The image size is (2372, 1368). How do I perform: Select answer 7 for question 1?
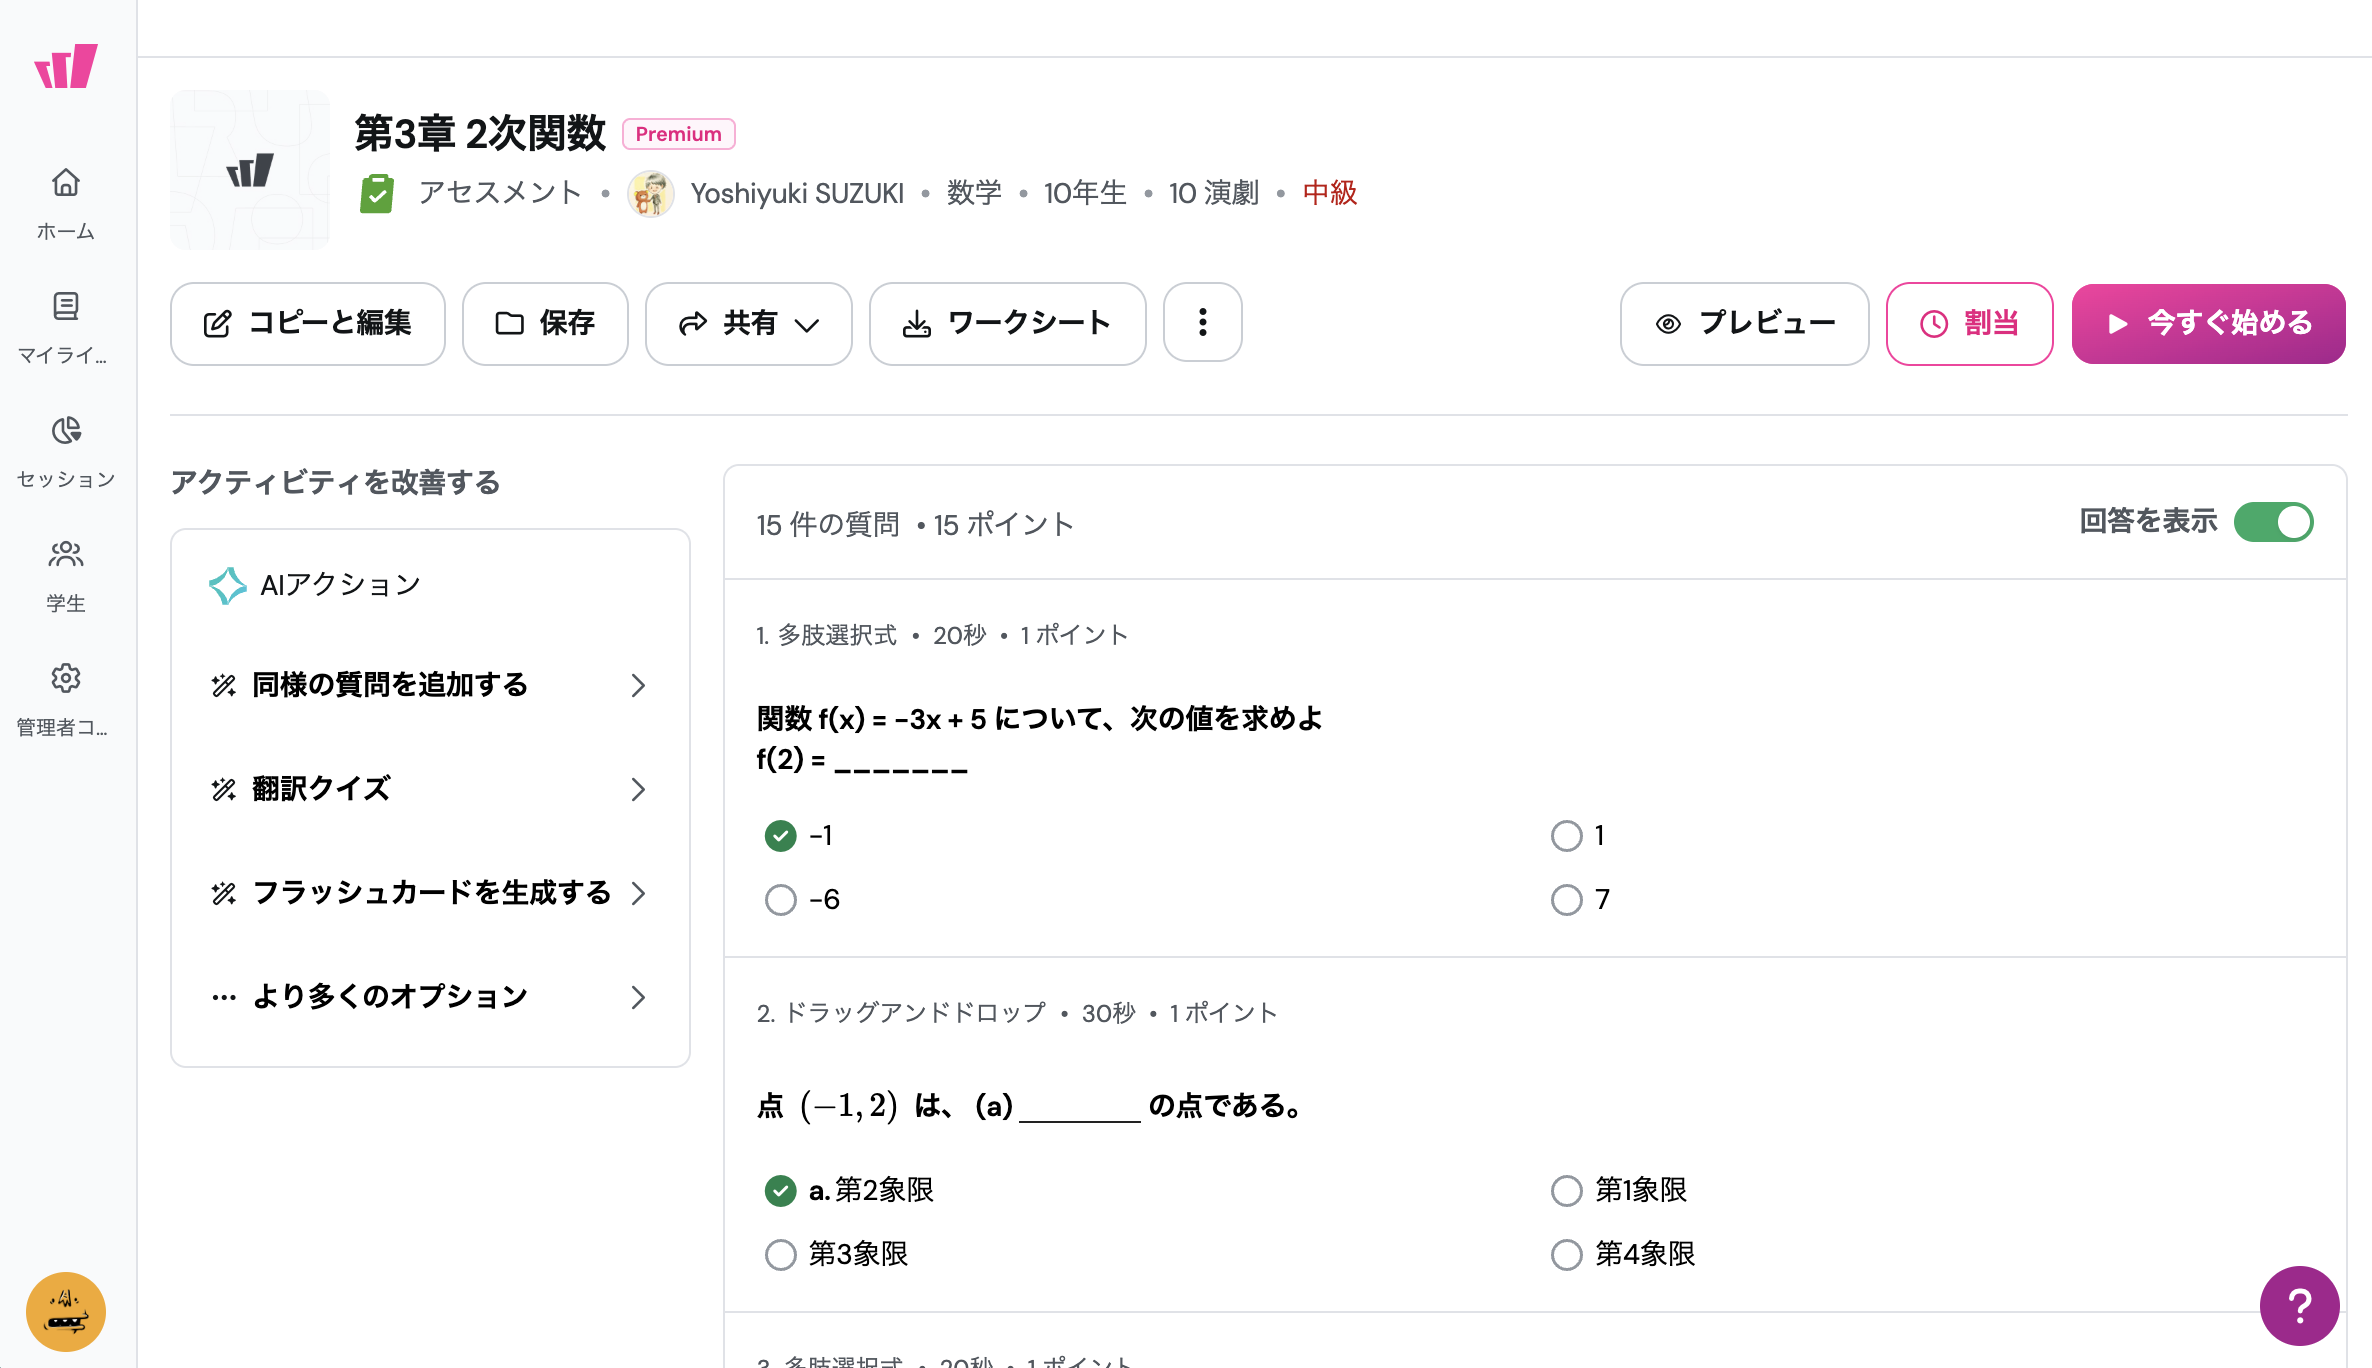pos(1567,900)
